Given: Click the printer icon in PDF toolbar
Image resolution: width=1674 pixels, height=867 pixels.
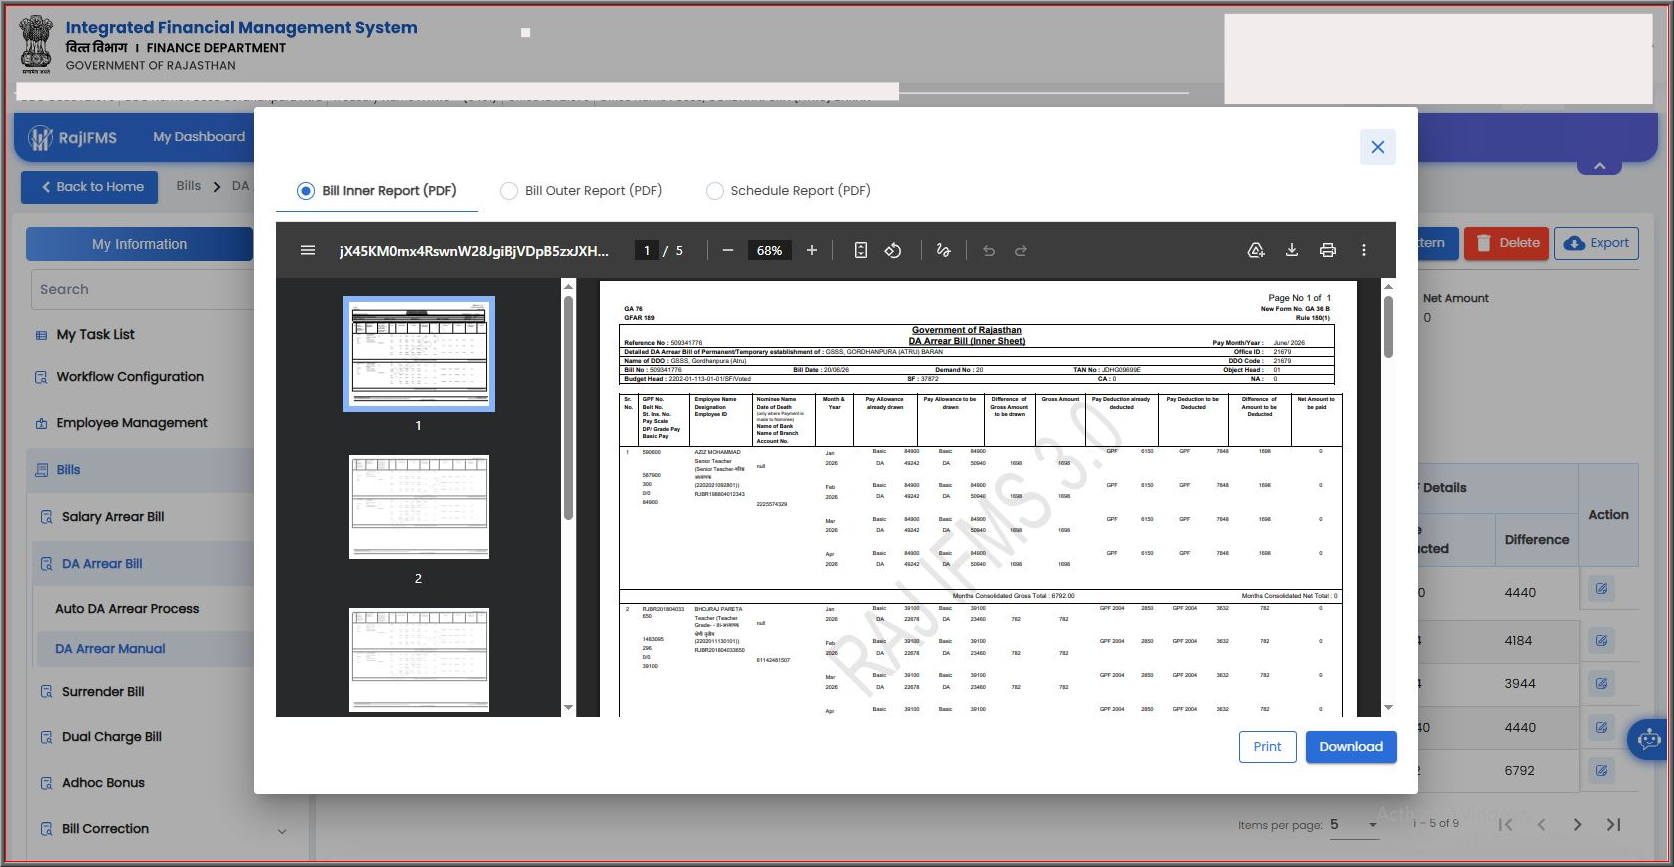Looking at the screenshot, I should (x=1328, y=250).
